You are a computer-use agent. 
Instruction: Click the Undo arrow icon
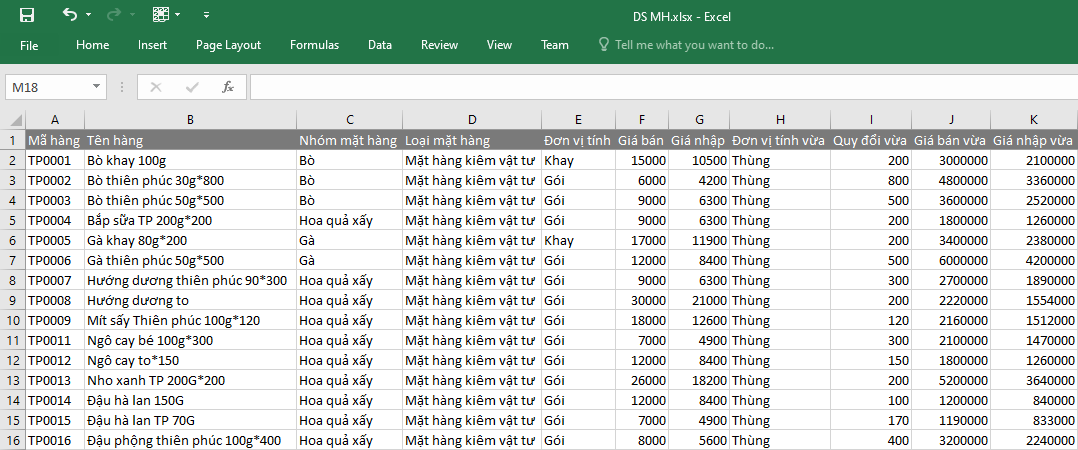pyautogui.click(x=69, y=15)
